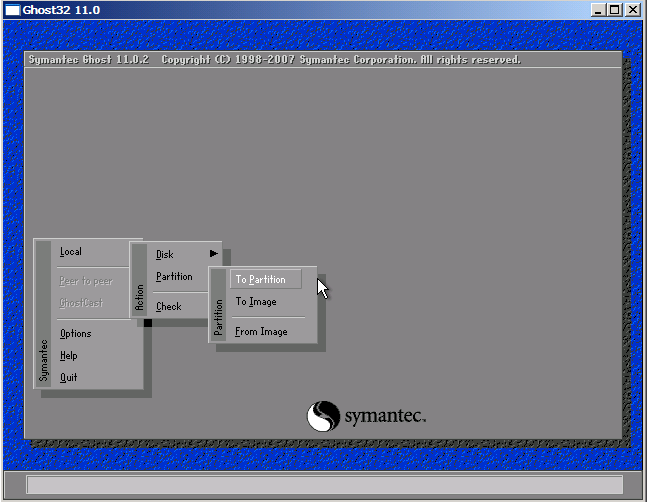647x502 pixels.
Task: Maximize the Ghost32 window
Action: click(x=615, y=10)
